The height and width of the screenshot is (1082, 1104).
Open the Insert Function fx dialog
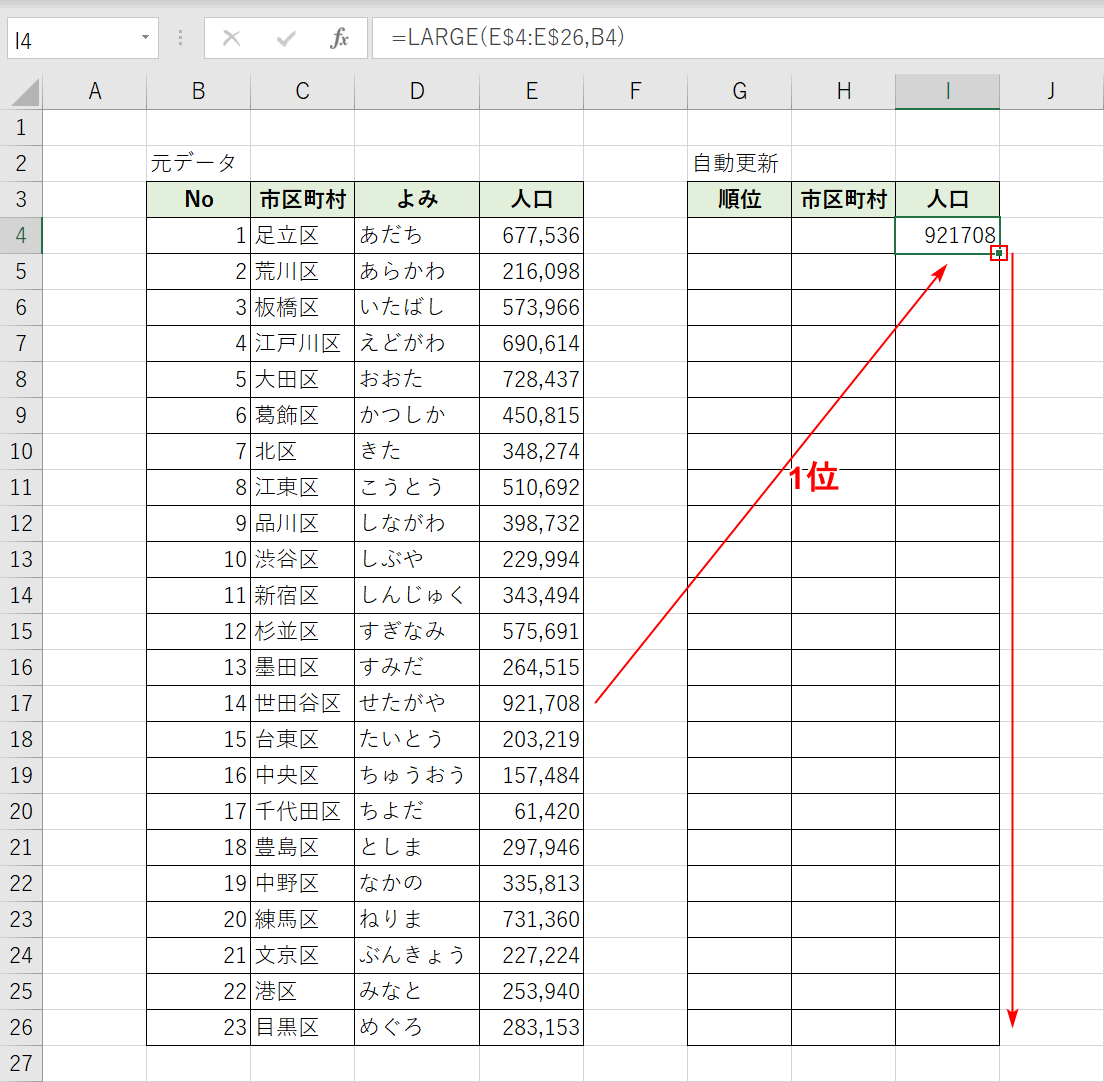click(339, 38)
